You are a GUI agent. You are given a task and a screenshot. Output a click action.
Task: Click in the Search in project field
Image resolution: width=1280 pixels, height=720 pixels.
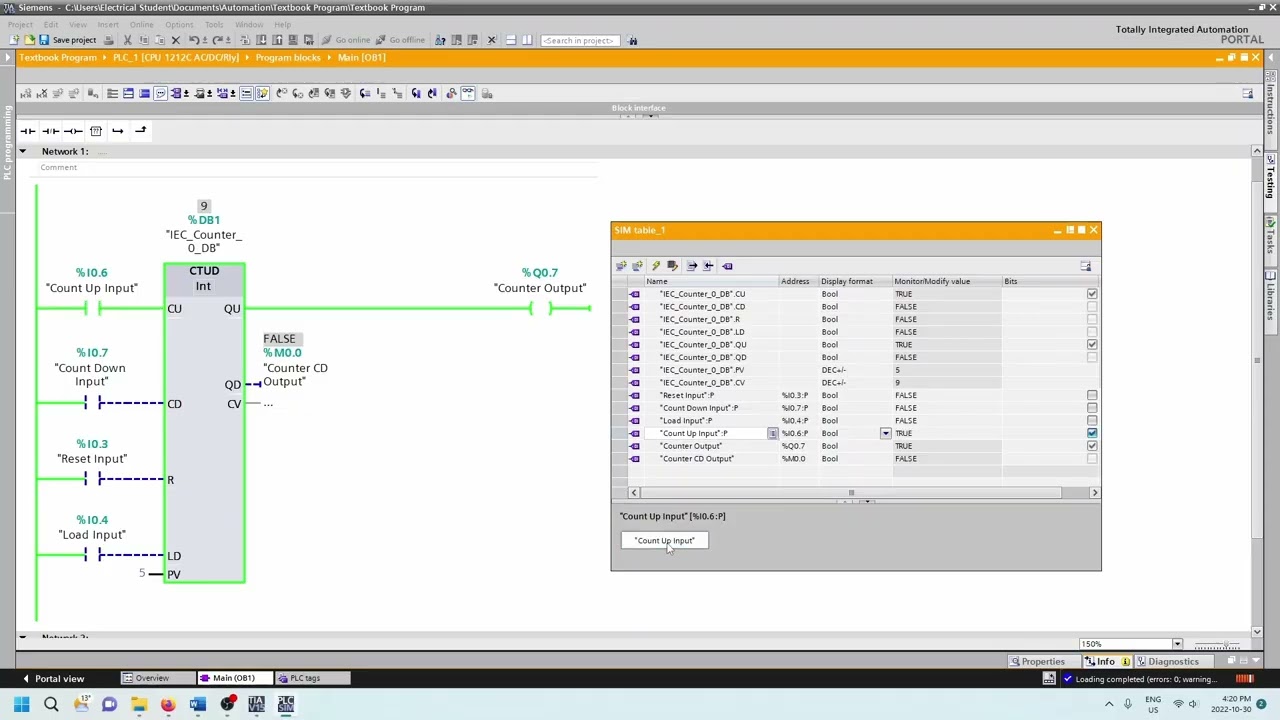(580, 40)
